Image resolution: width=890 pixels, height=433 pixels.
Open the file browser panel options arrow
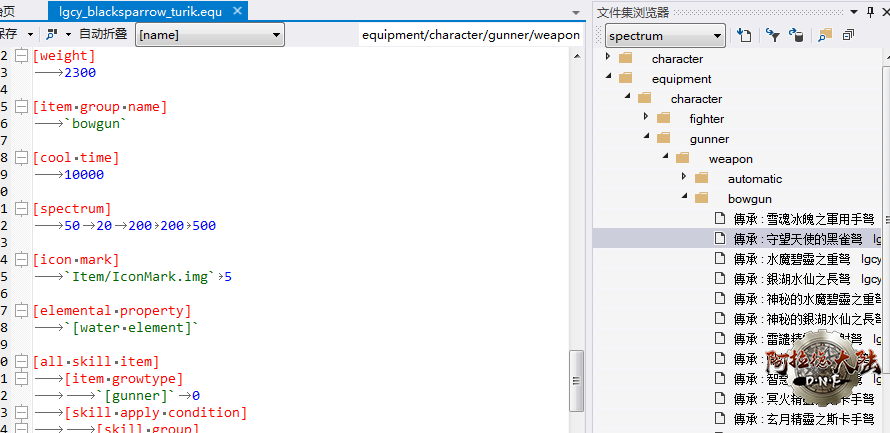click(852, 11)
